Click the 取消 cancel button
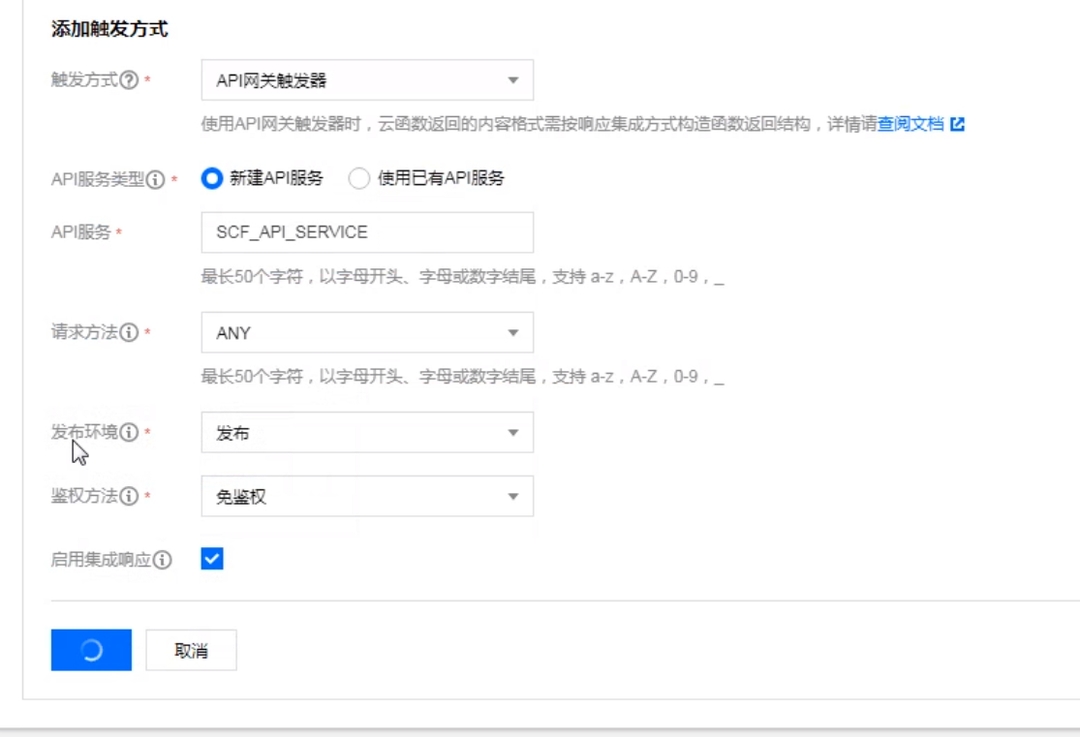The width and height of the screenshot is (1080, 737). (x=191, y=650)
